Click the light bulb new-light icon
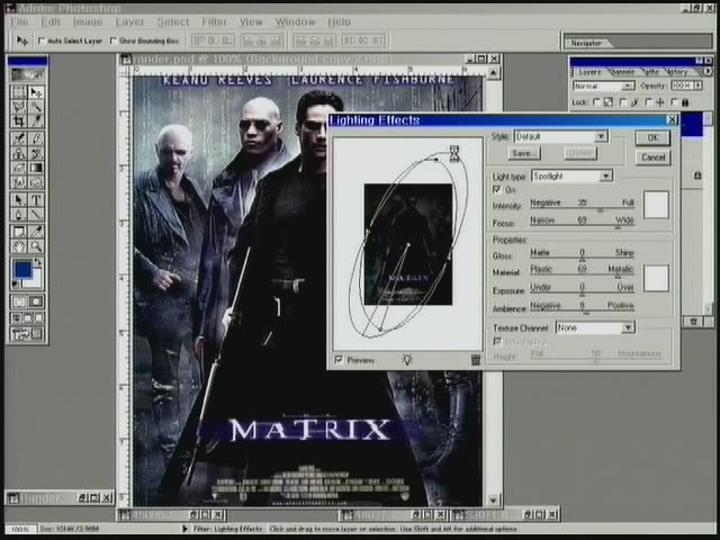 click(x=407, y=360)
